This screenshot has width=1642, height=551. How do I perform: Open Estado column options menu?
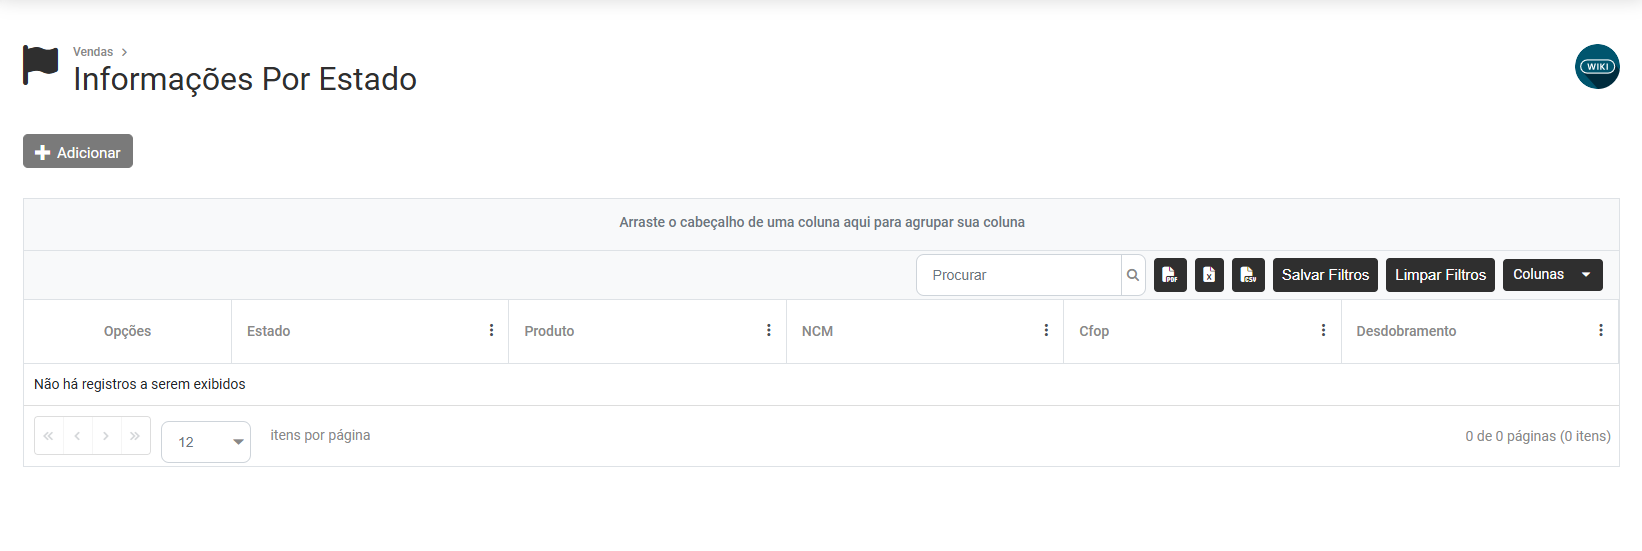[491, 331]
